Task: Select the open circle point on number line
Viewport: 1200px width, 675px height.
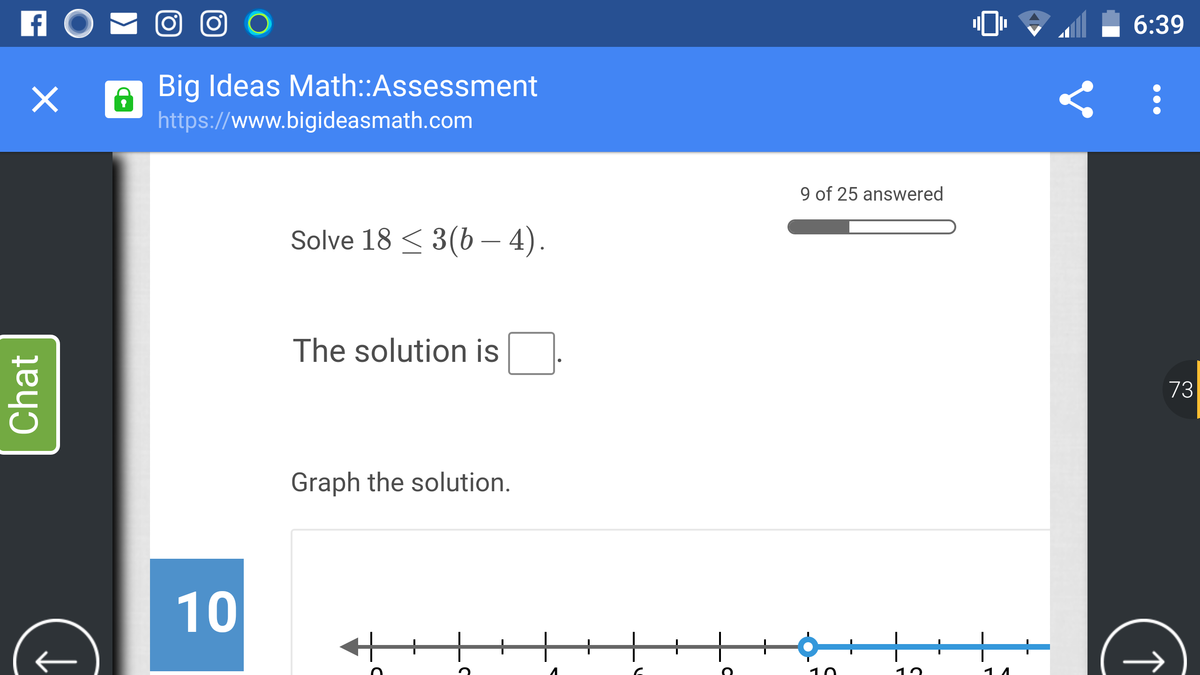Action: tap(806, 646)
